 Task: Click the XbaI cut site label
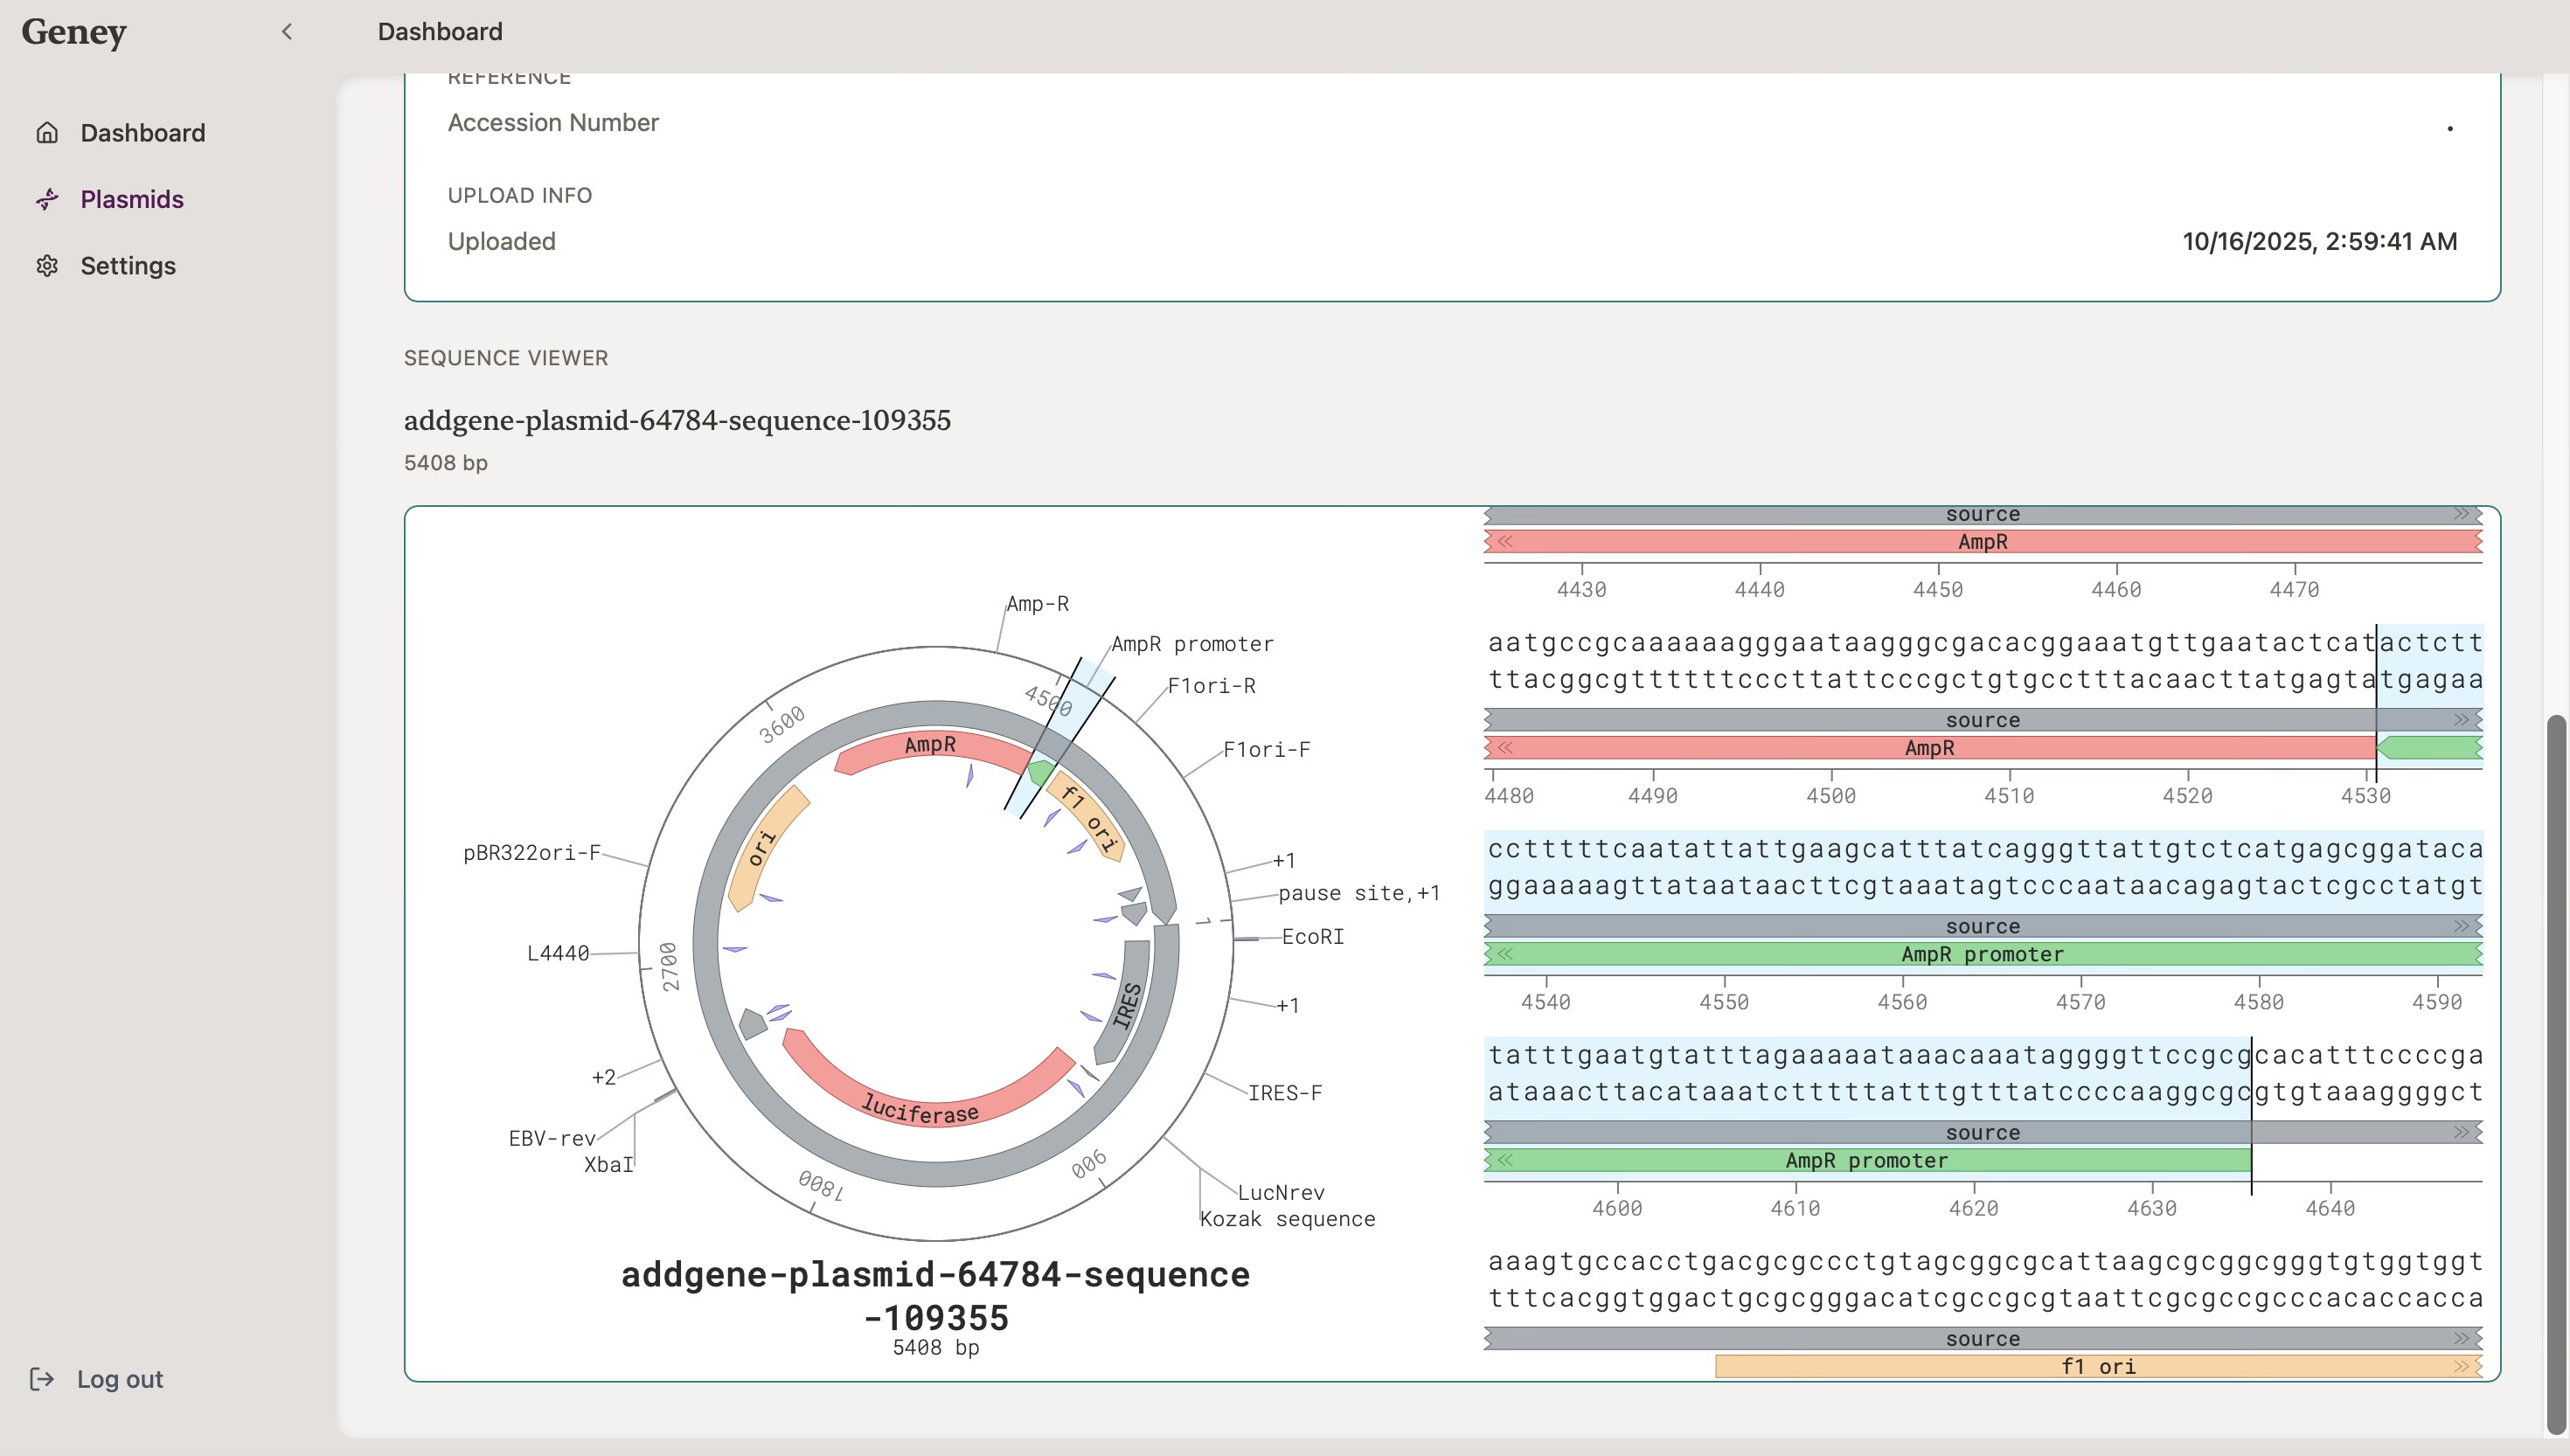608,1165
